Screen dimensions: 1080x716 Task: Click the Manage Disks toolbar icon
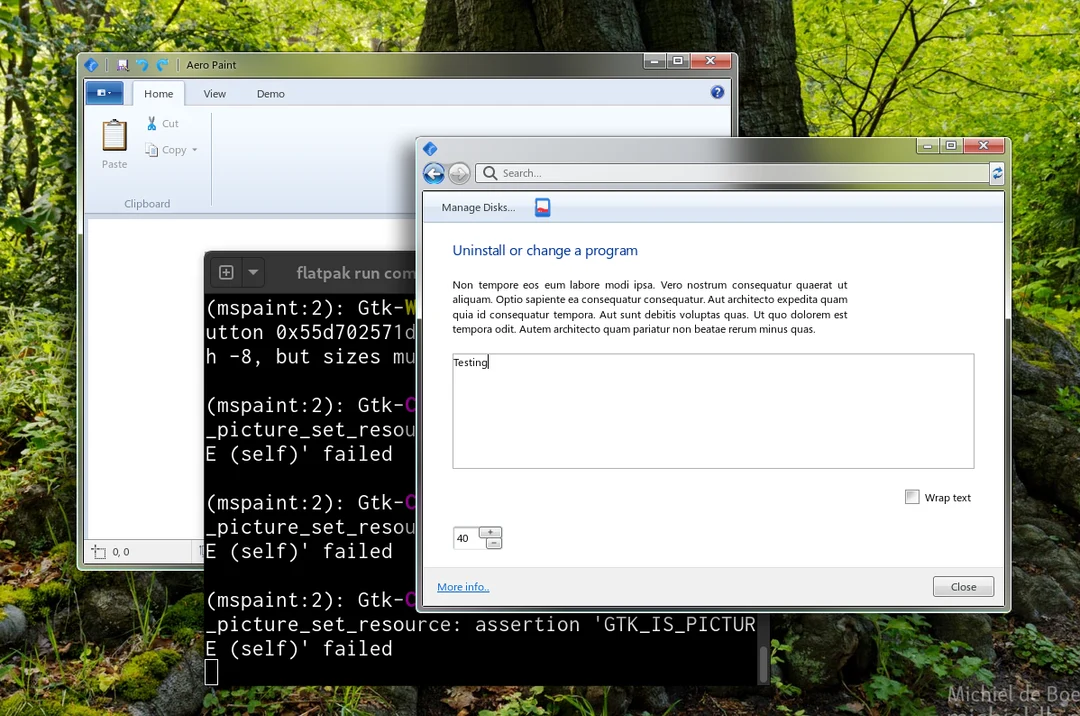[x=542, y=207]
